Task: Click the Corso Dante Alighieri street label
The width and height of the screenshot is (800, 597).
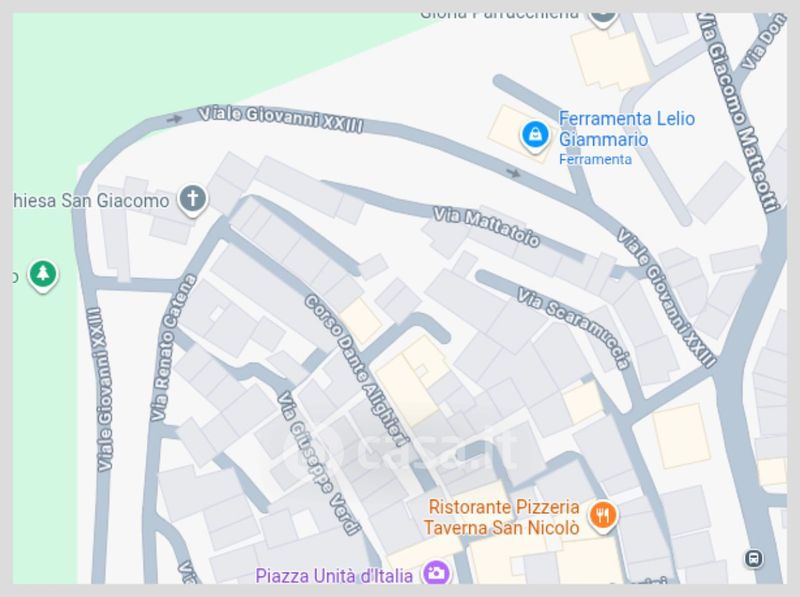Action: [357, 370]
